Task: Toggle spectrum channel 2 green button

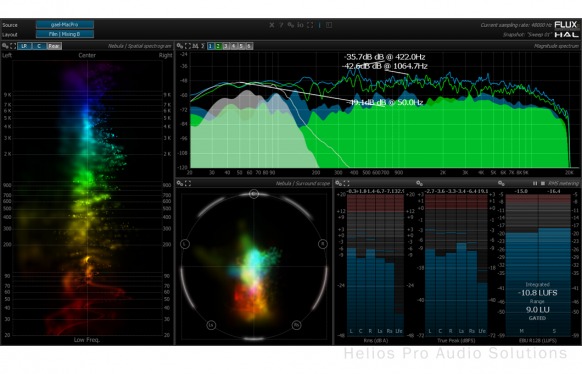Action: point(218,46)
